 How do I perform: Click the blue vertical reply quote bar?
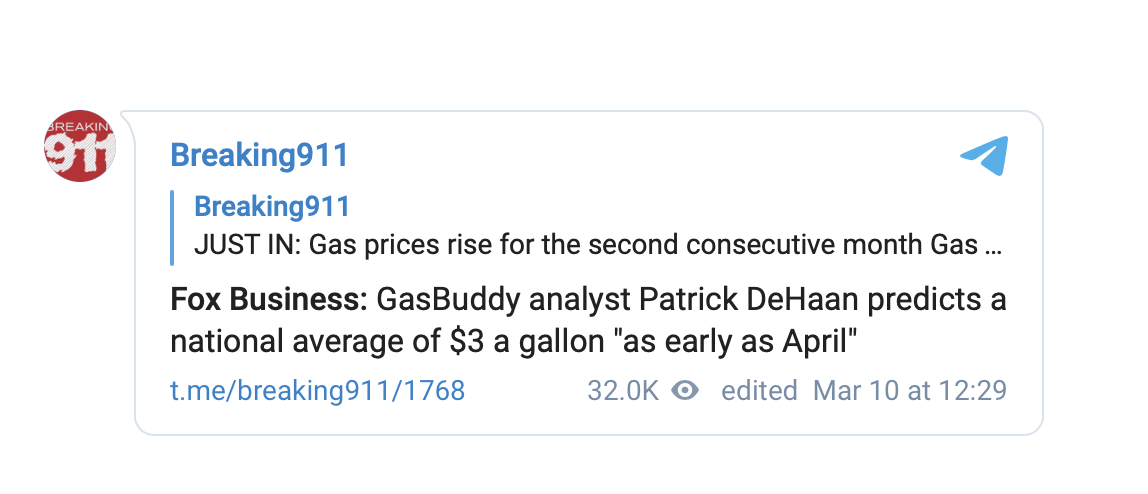tap(173, 228)
